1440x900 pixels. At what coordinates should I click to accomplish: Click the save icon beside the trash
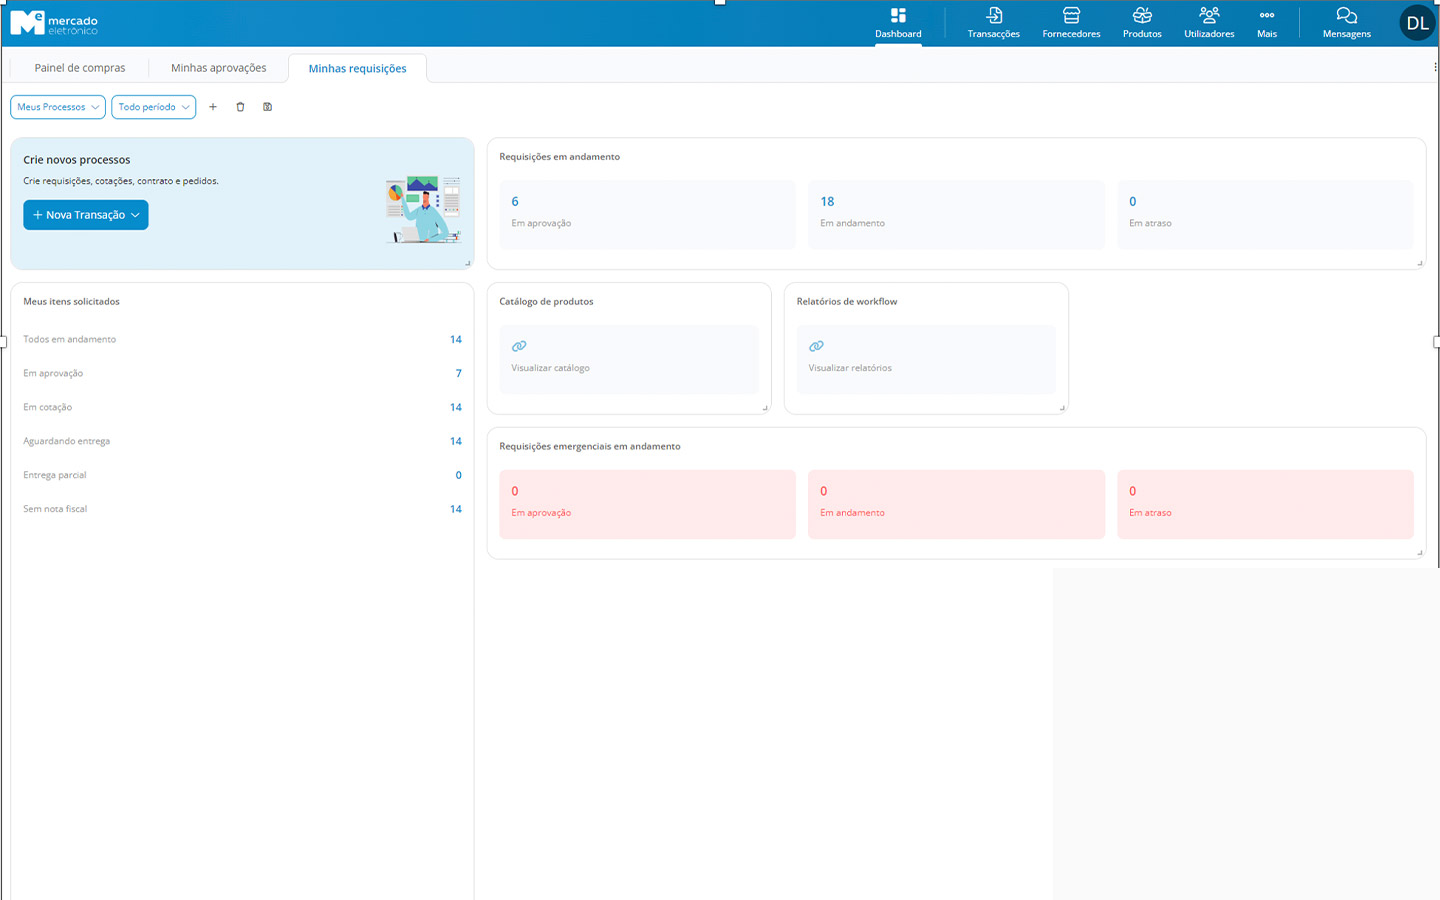click(268, 107)
